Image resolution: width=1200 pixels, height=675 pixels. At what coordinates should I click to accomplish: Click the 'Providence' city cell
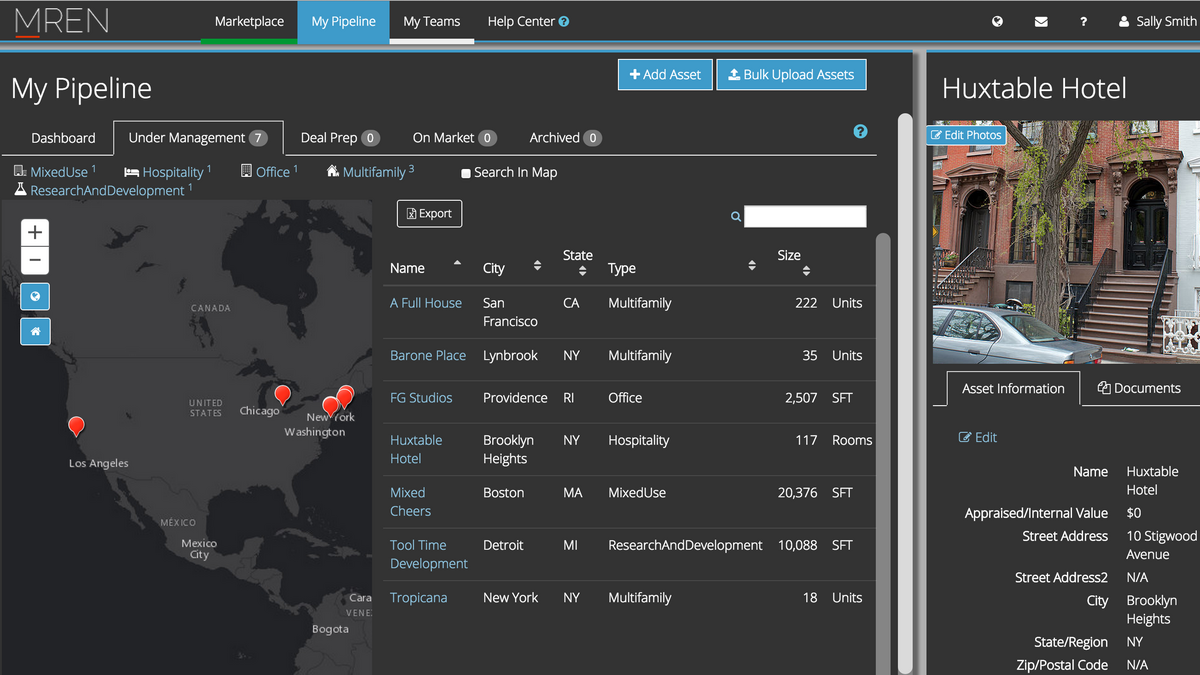click(x=515, y=398)
